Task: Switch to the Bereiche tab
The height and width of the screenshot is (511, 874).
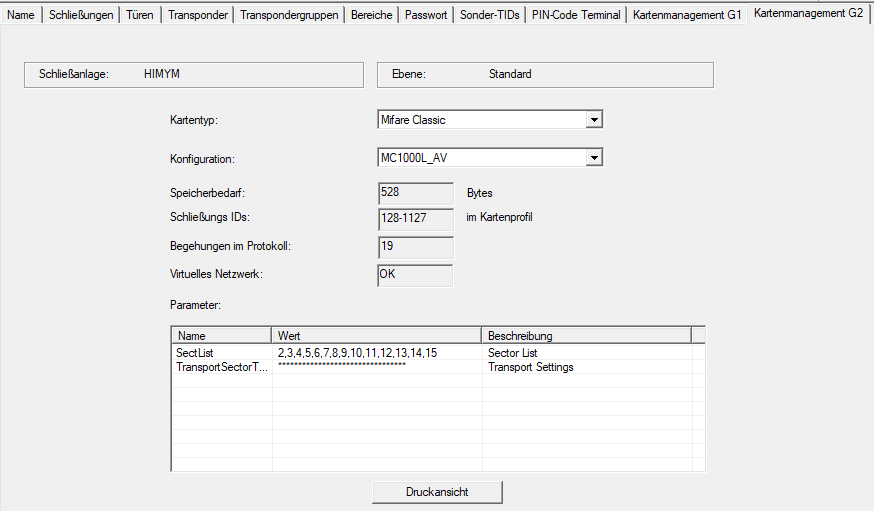Action: tap(371, 15)
